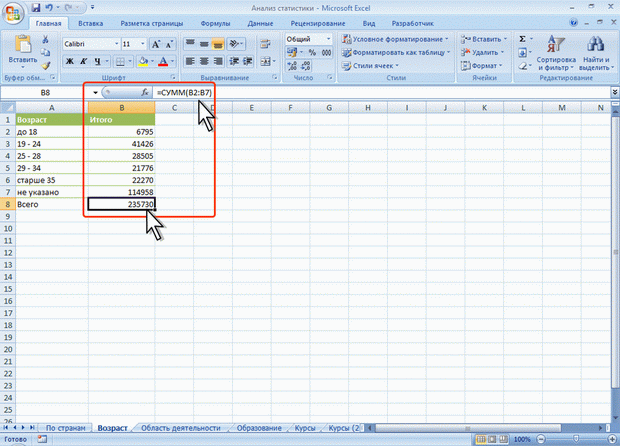Open the Name Box dropdown arrow

pyautogui.click(x=95, y=93)
